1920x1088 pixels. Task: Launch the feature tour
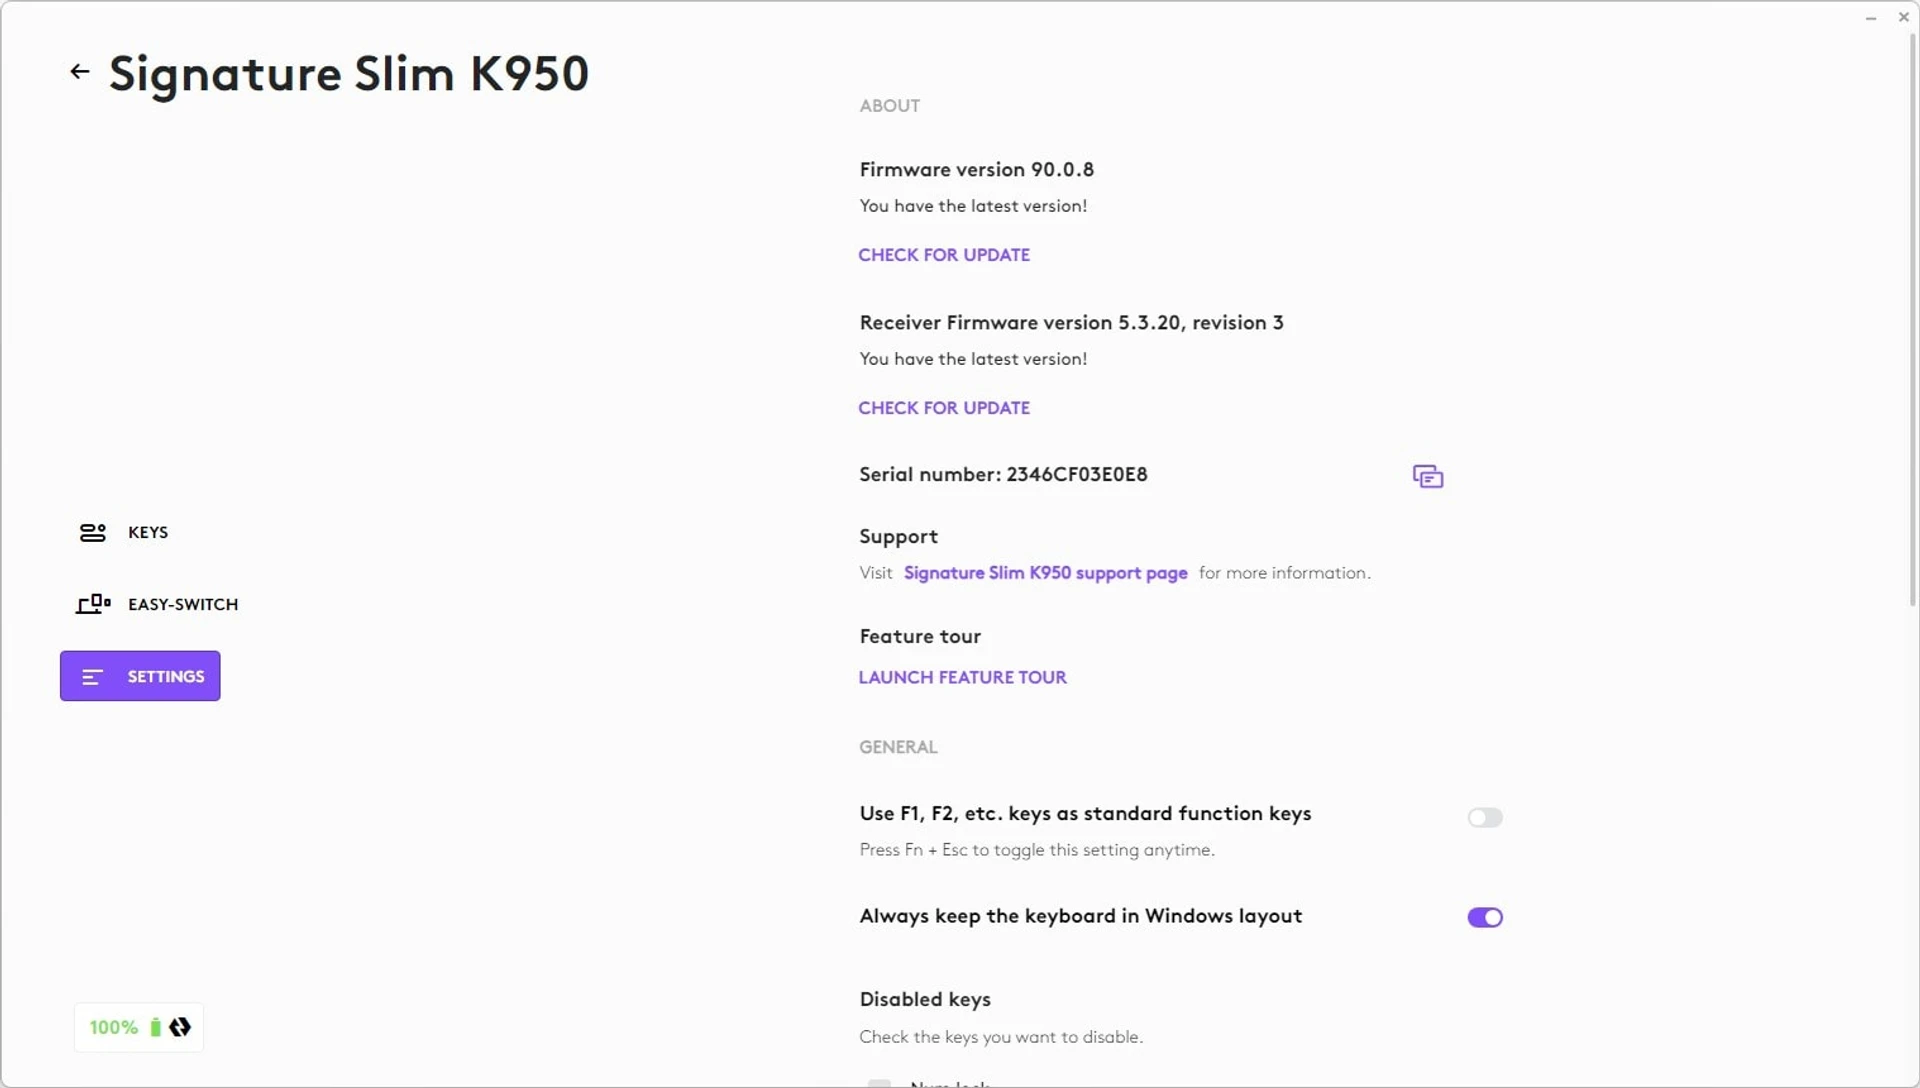[x=962, y=677]
